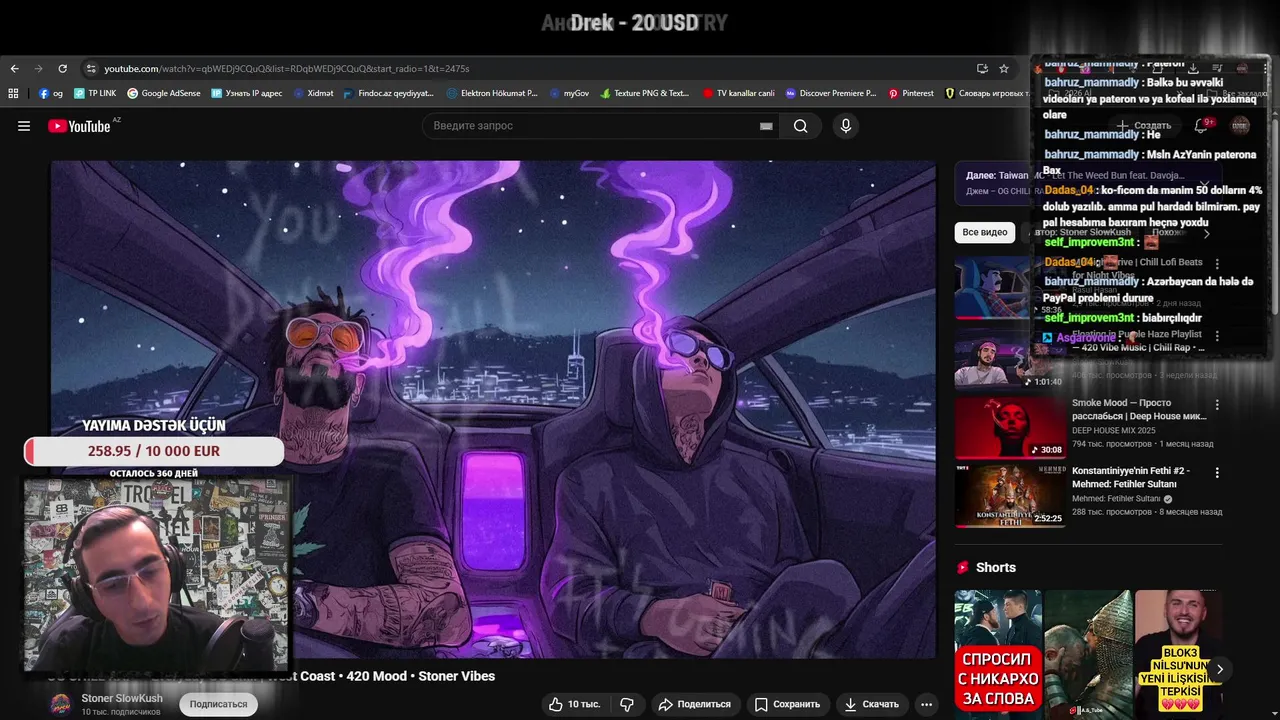This screenshot has width=1280, height=720.
Task: Open the 'Узнать IP адрес' bookmark
Action: tap(246, 93)
